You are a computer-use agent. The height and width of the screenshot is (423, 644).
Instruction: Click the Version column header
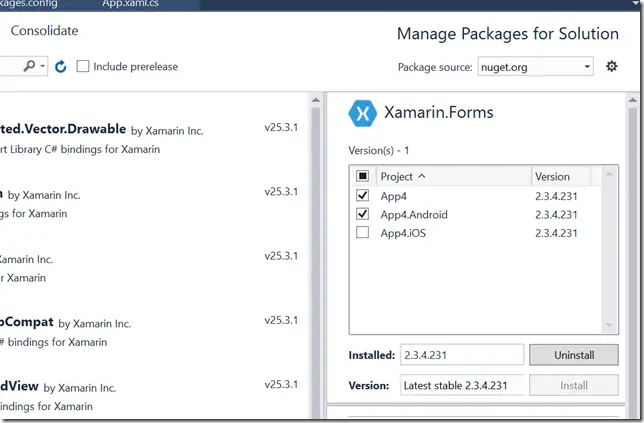click(561, 177)
